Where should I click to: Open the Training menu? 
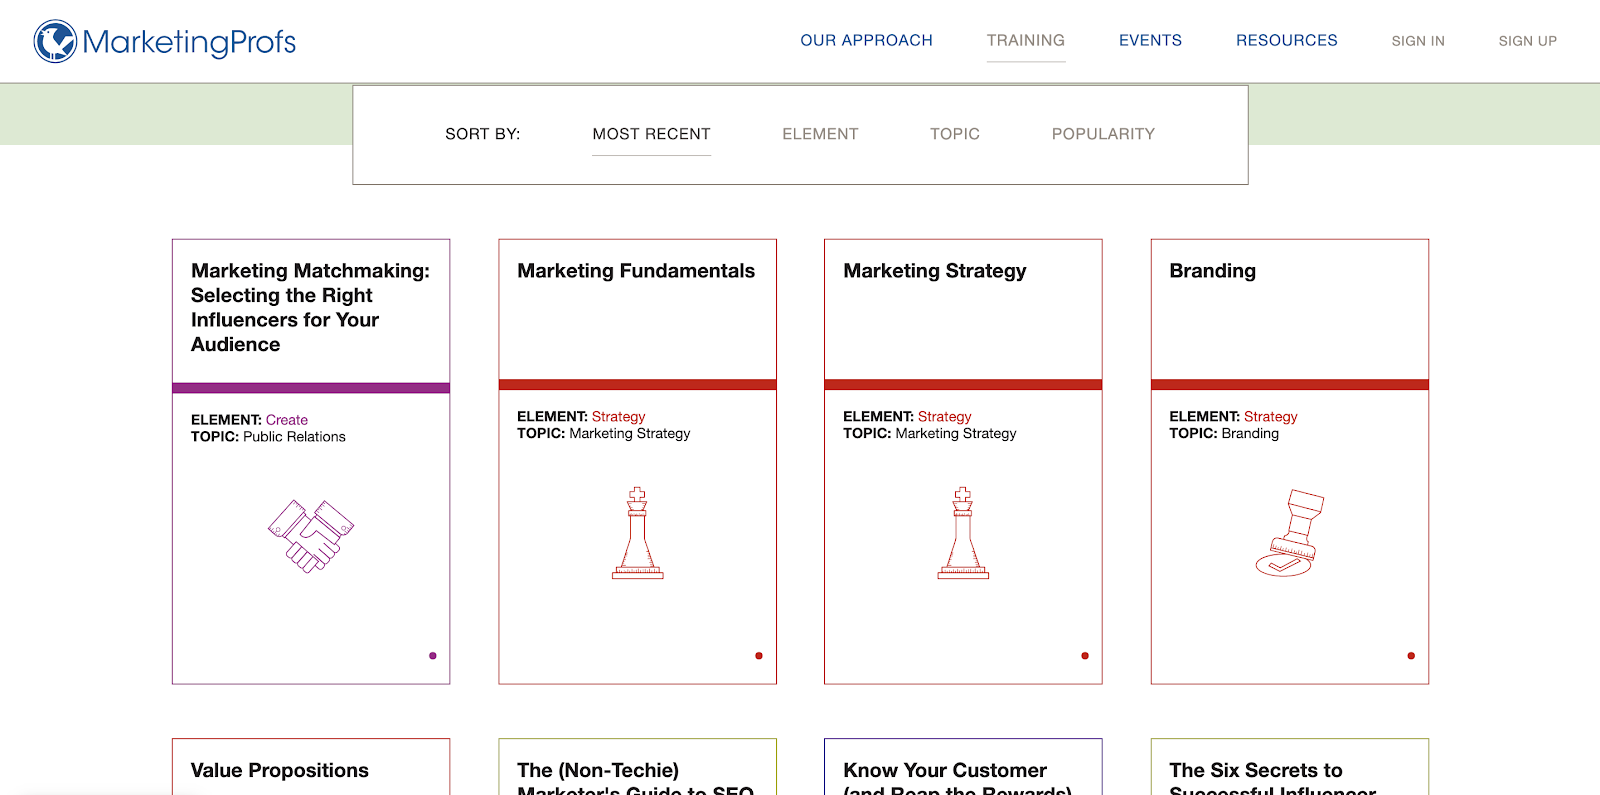coord(1026,40)
